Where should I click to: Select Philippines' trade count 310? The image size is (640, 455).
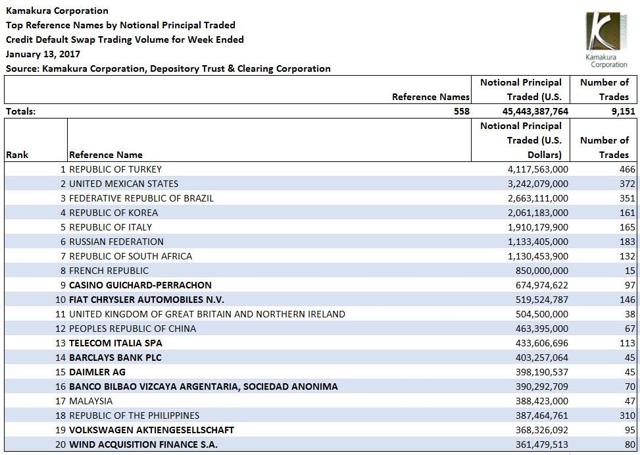(x=627, y=415)
